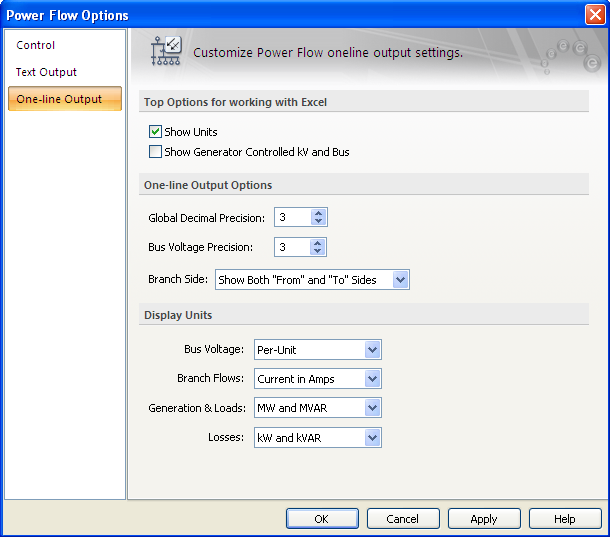
Task: Switch to the Text Output page
Action: pos(46,72)
